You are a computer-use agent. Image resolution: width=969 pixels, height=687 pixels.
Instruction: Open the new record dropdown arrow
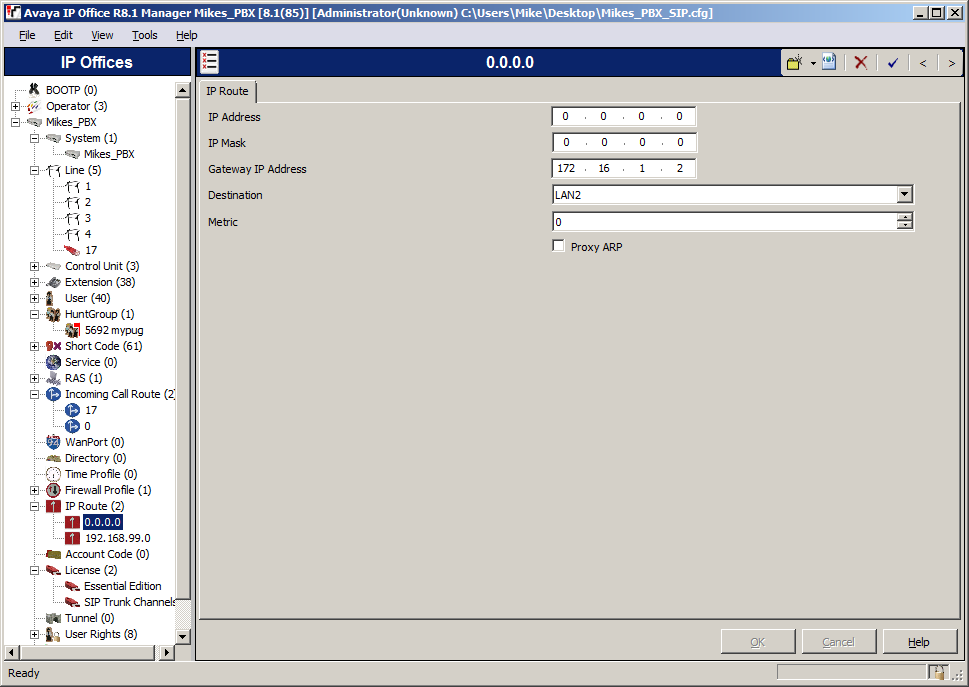pyautogui.click(x=813, y=63)
